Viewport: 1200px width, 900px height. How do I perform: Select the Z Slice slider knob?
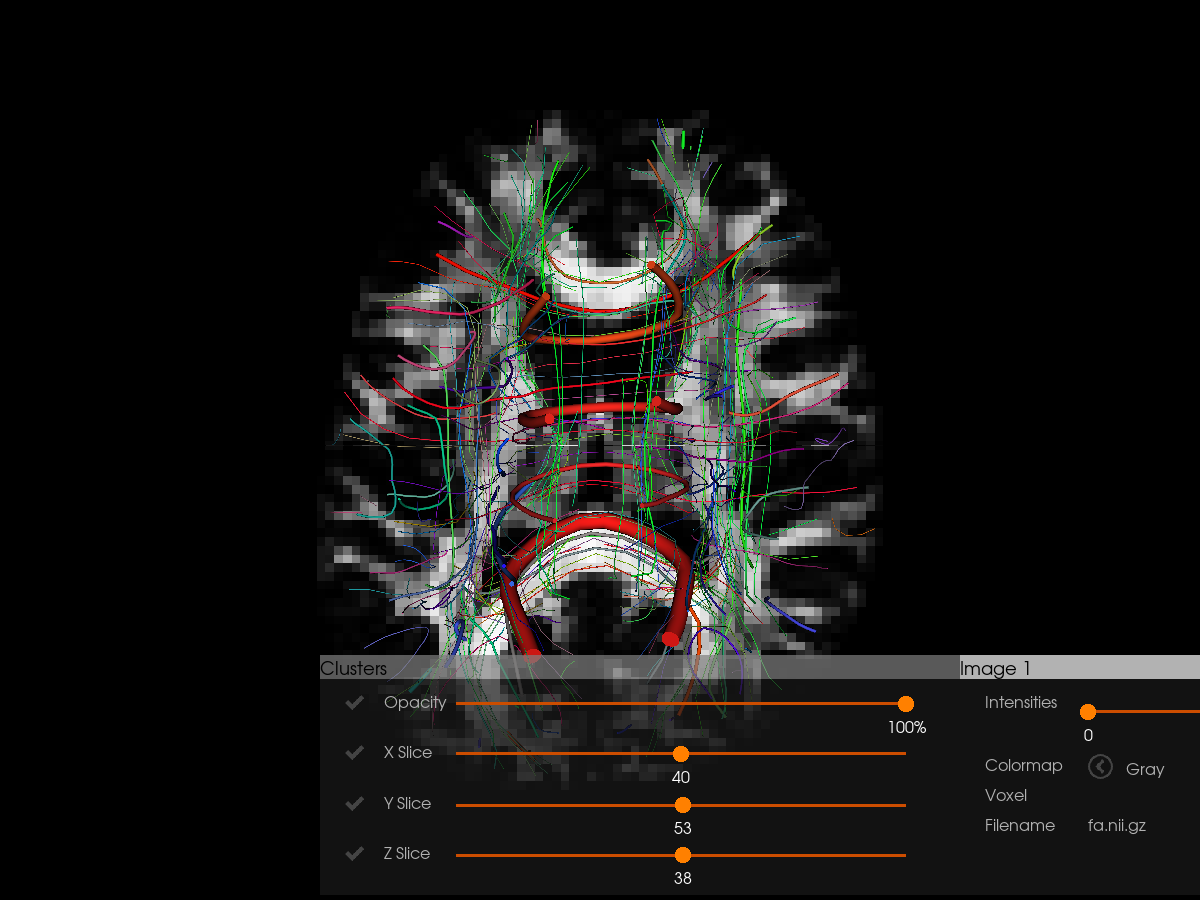pyautogui.click(x=683, y=855)
